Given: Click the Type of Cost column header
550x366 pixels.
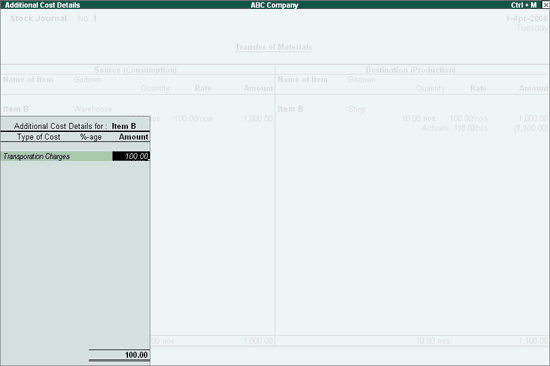Looking at the screenshot, I should point(39,137).
